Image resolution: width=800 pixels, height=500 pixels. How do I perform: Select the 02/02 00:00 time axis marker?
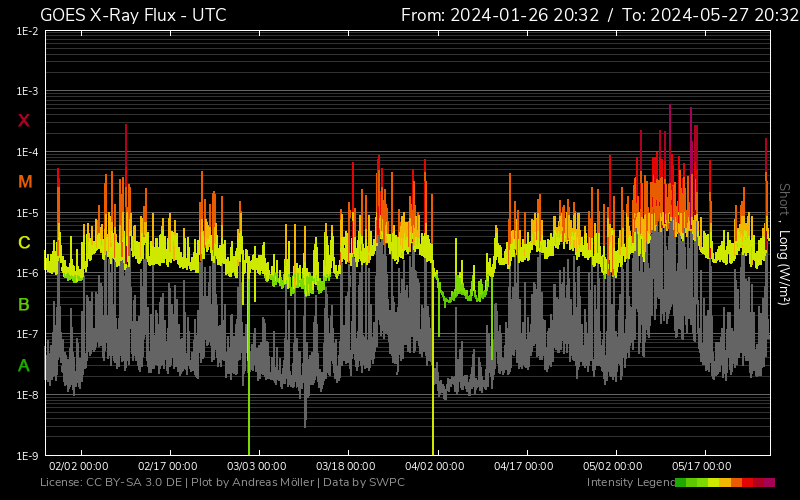pyautogui.click(x=78, y=466)
